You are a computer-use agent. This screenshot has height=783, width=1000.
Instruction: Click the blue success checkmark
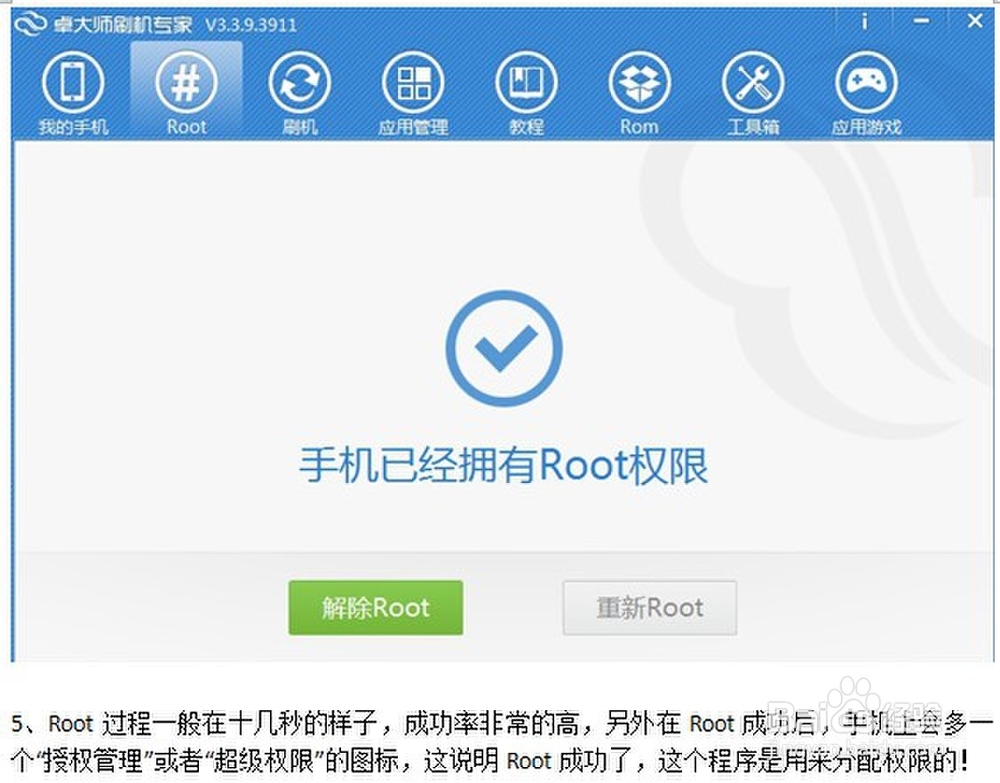[503, 347]
